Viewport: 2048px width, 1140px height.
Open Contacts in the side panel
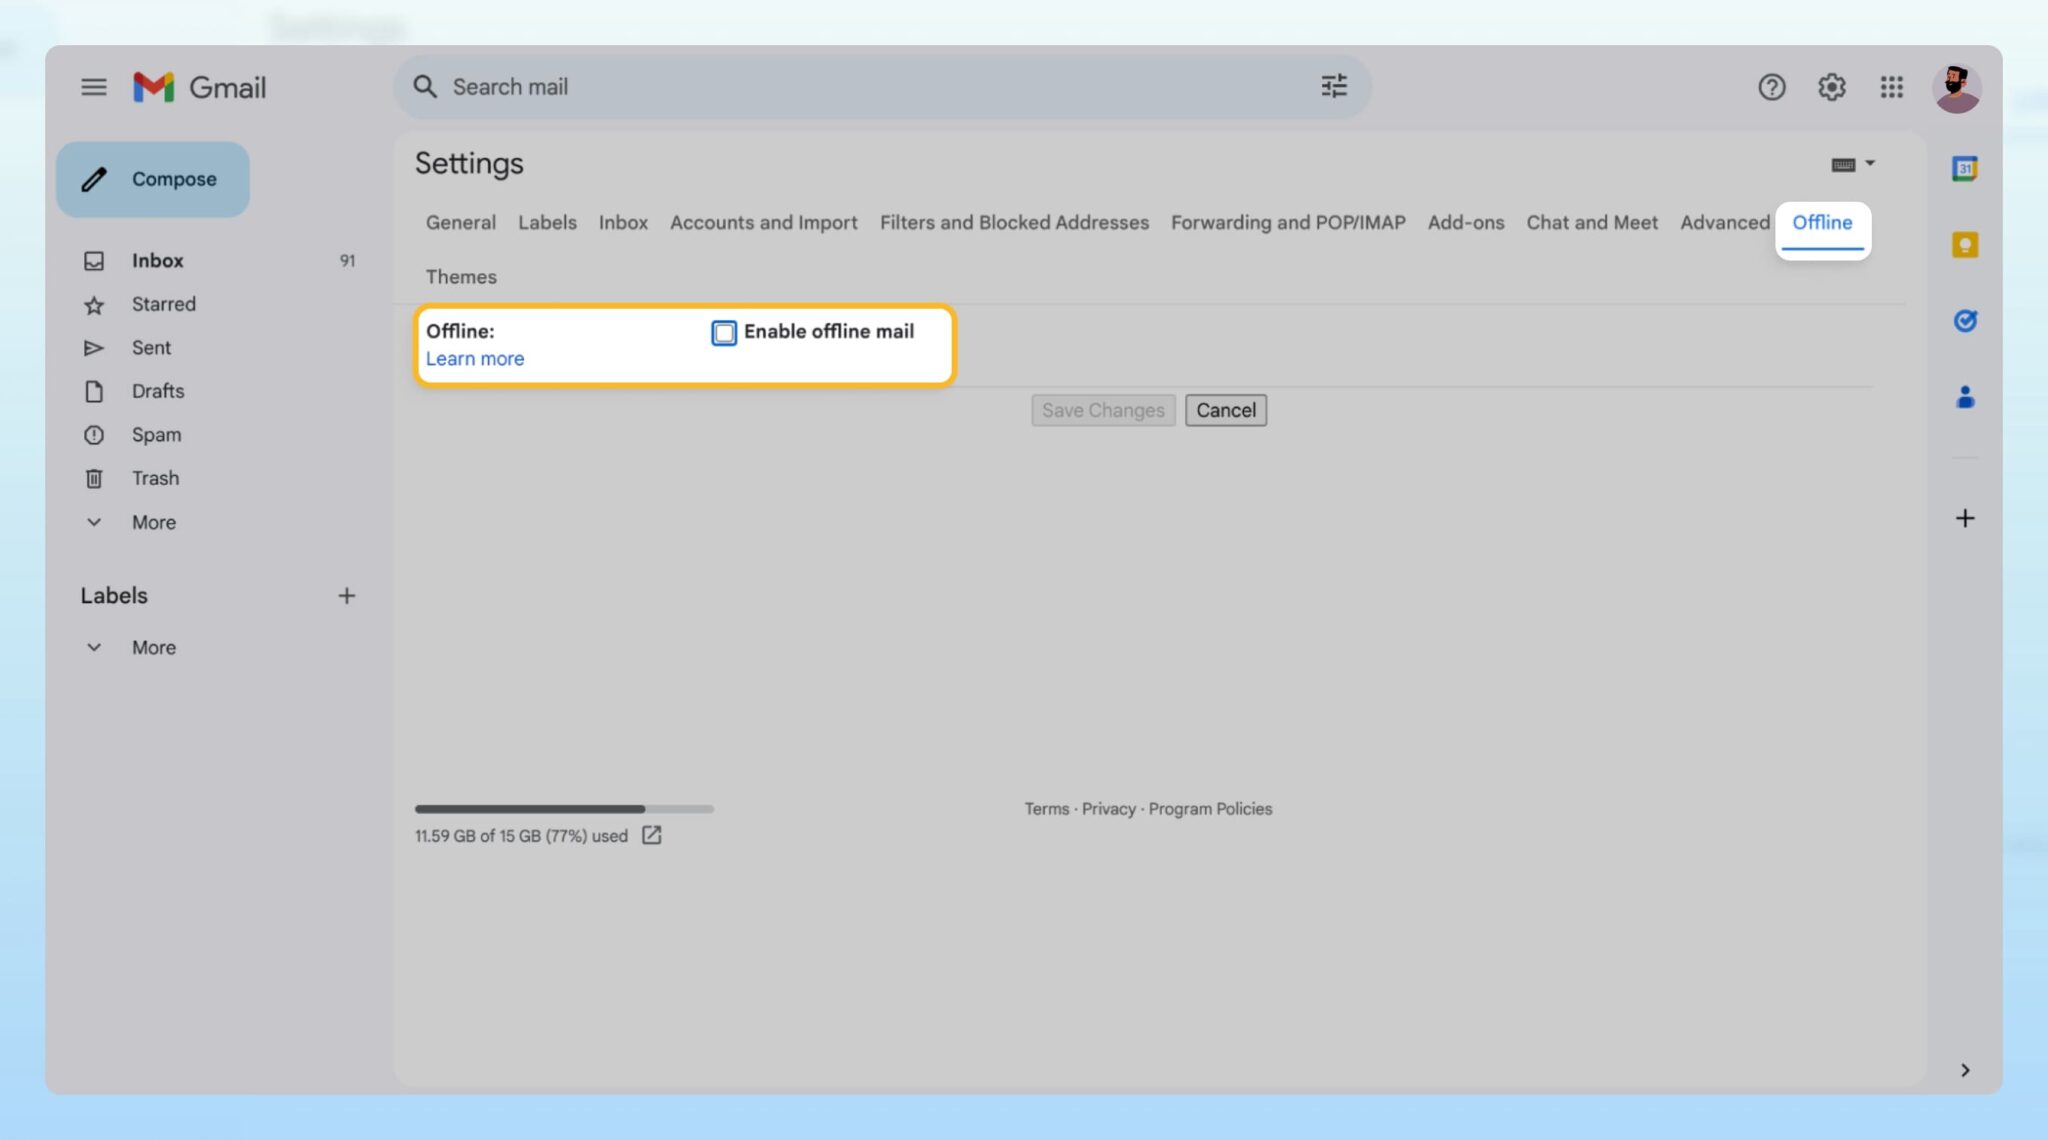click(x=1964, y=397)
